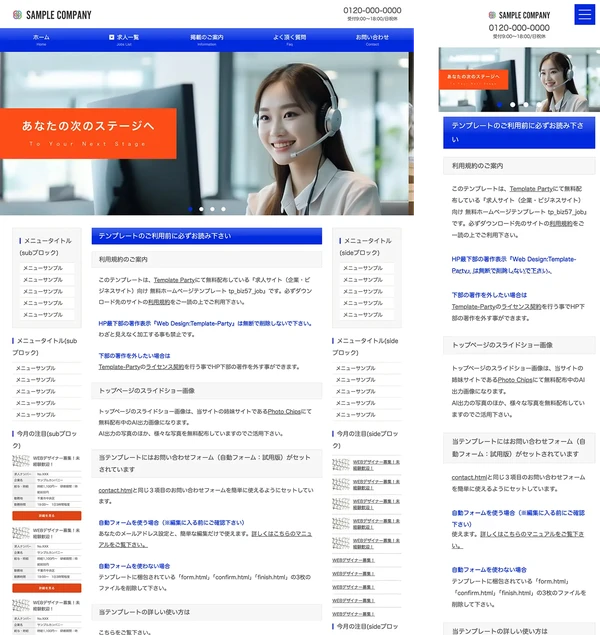Viewport: 600px width, 635px height.
Task: Select the blue slide dot on mobile hero
Action: tap(499, 104)
